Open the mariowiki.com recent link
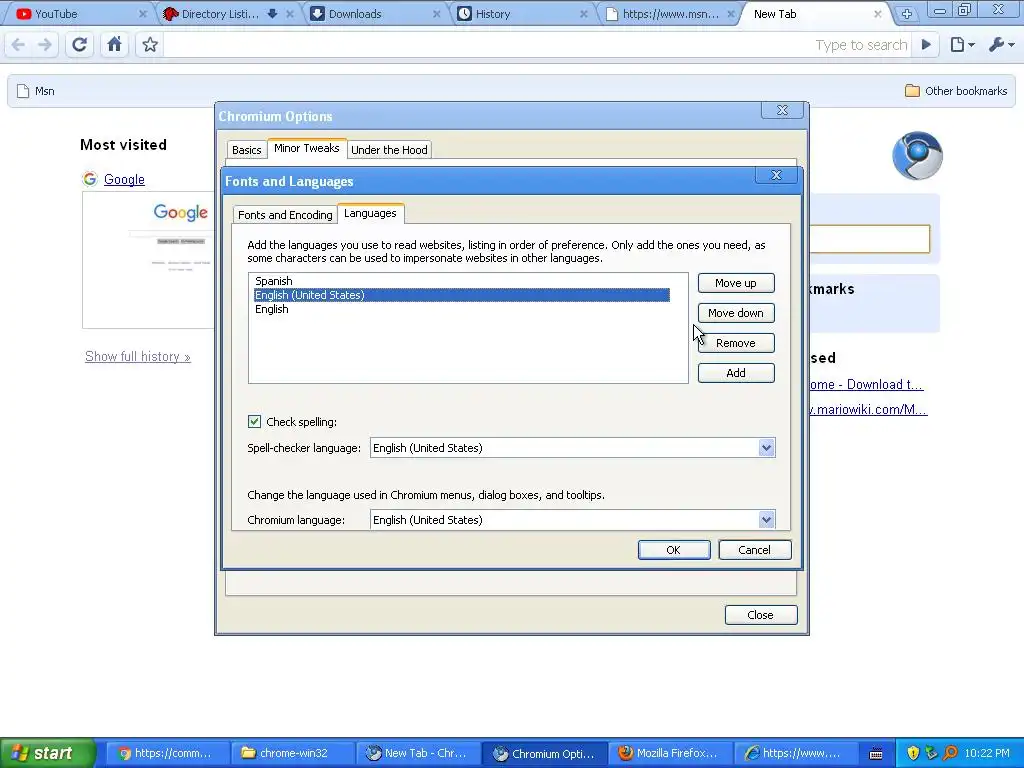This screenshot has height=768, width=1024. [x=868, y=409]
